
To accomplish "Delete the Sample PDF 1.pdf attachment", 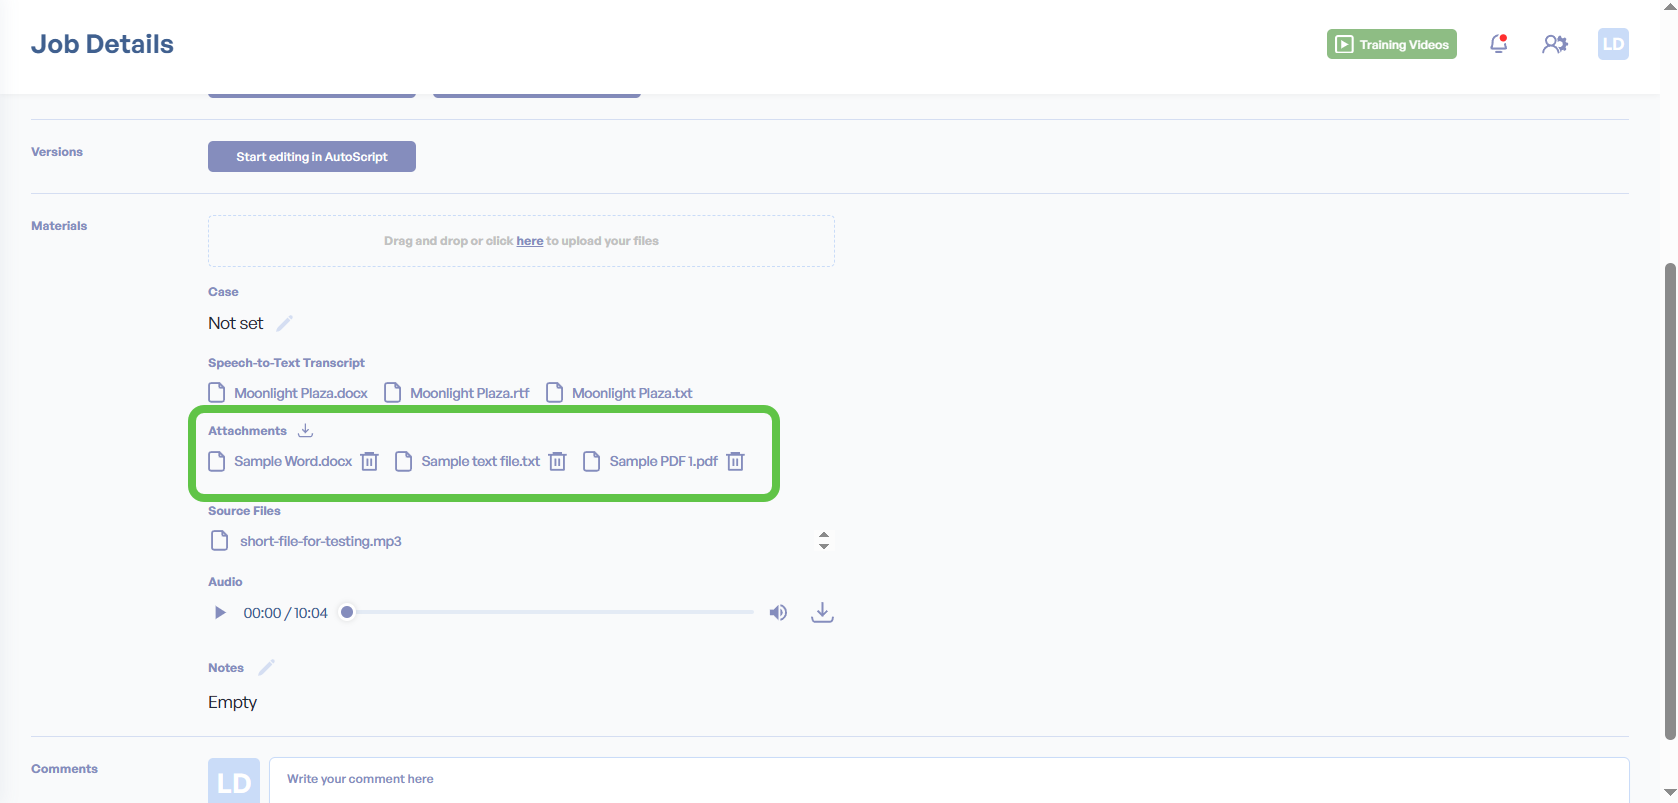I will tap(735, 461).
